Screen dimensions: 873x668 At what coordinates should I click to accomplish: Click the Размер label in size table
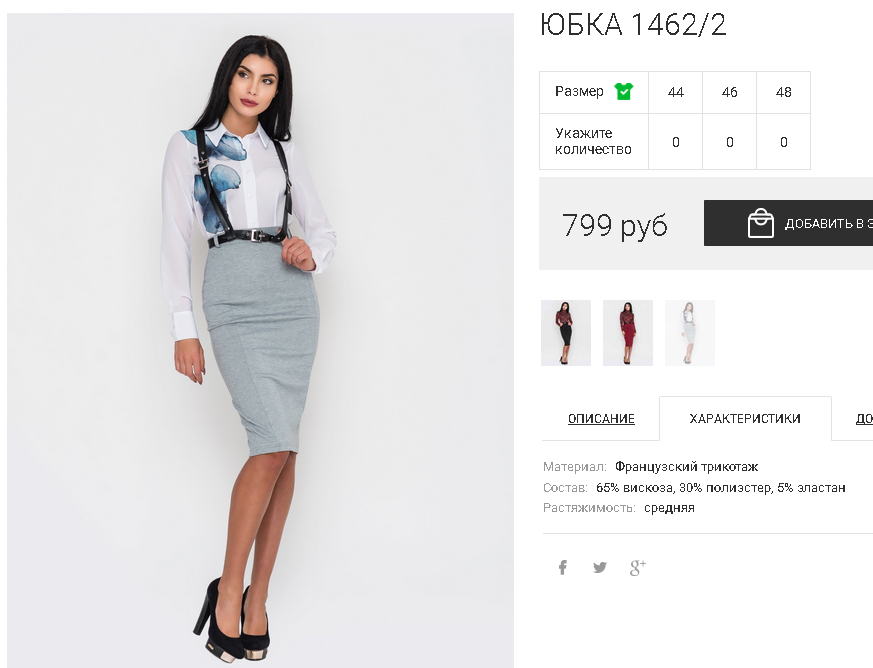click(579, 91)
